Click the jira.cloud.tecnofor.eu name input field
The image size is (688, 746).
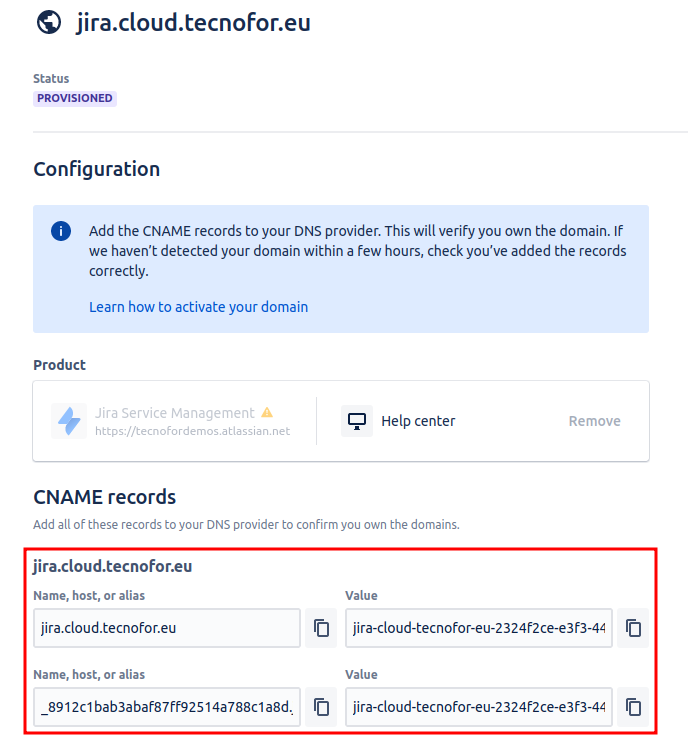point(166,628)
